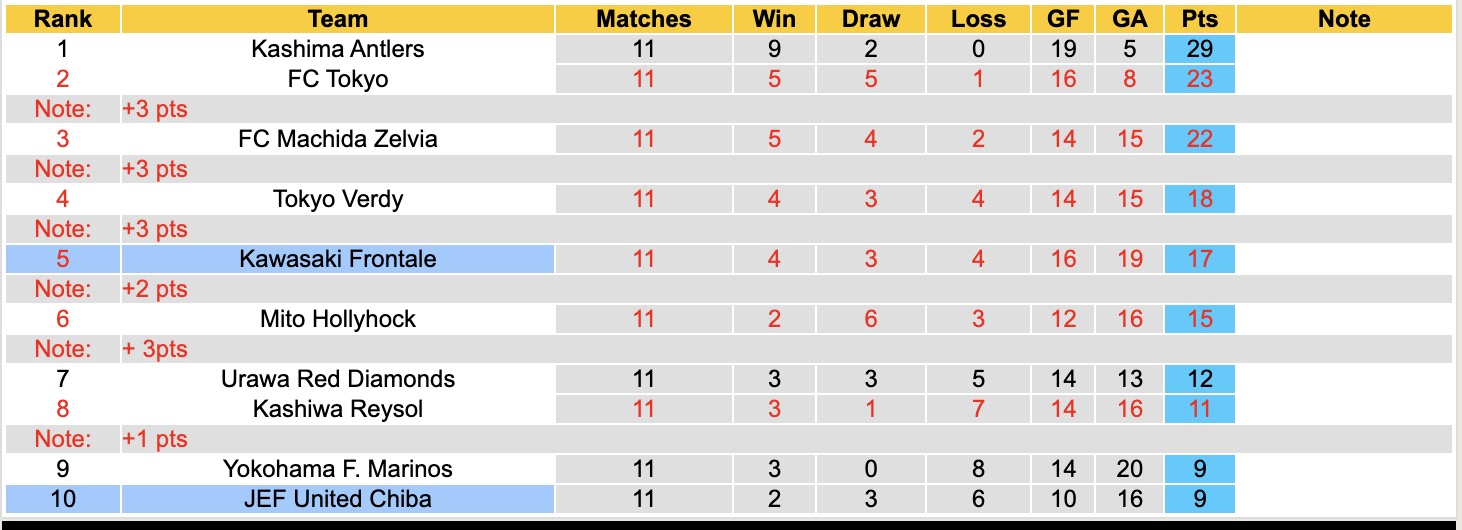Open the FC Tokyo team name
The width and height of the screenshot is (1462, 530).
(338, 79)
